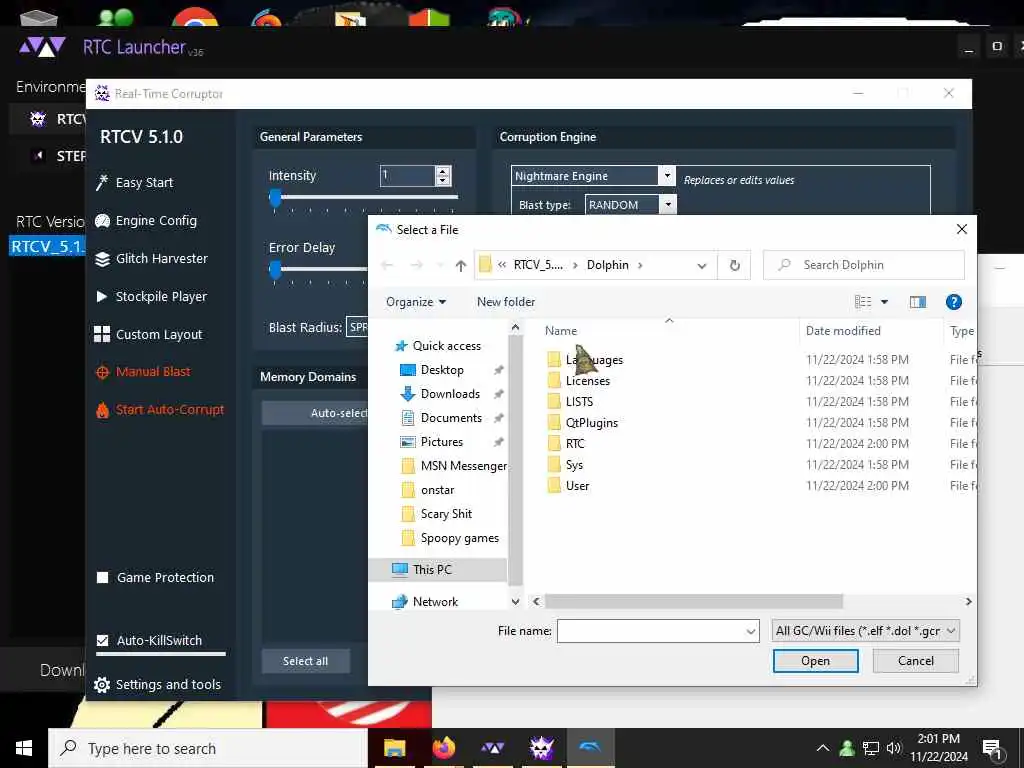1024x768 pixels.
Task: Select Network in navigation pane
Action: 435,601
